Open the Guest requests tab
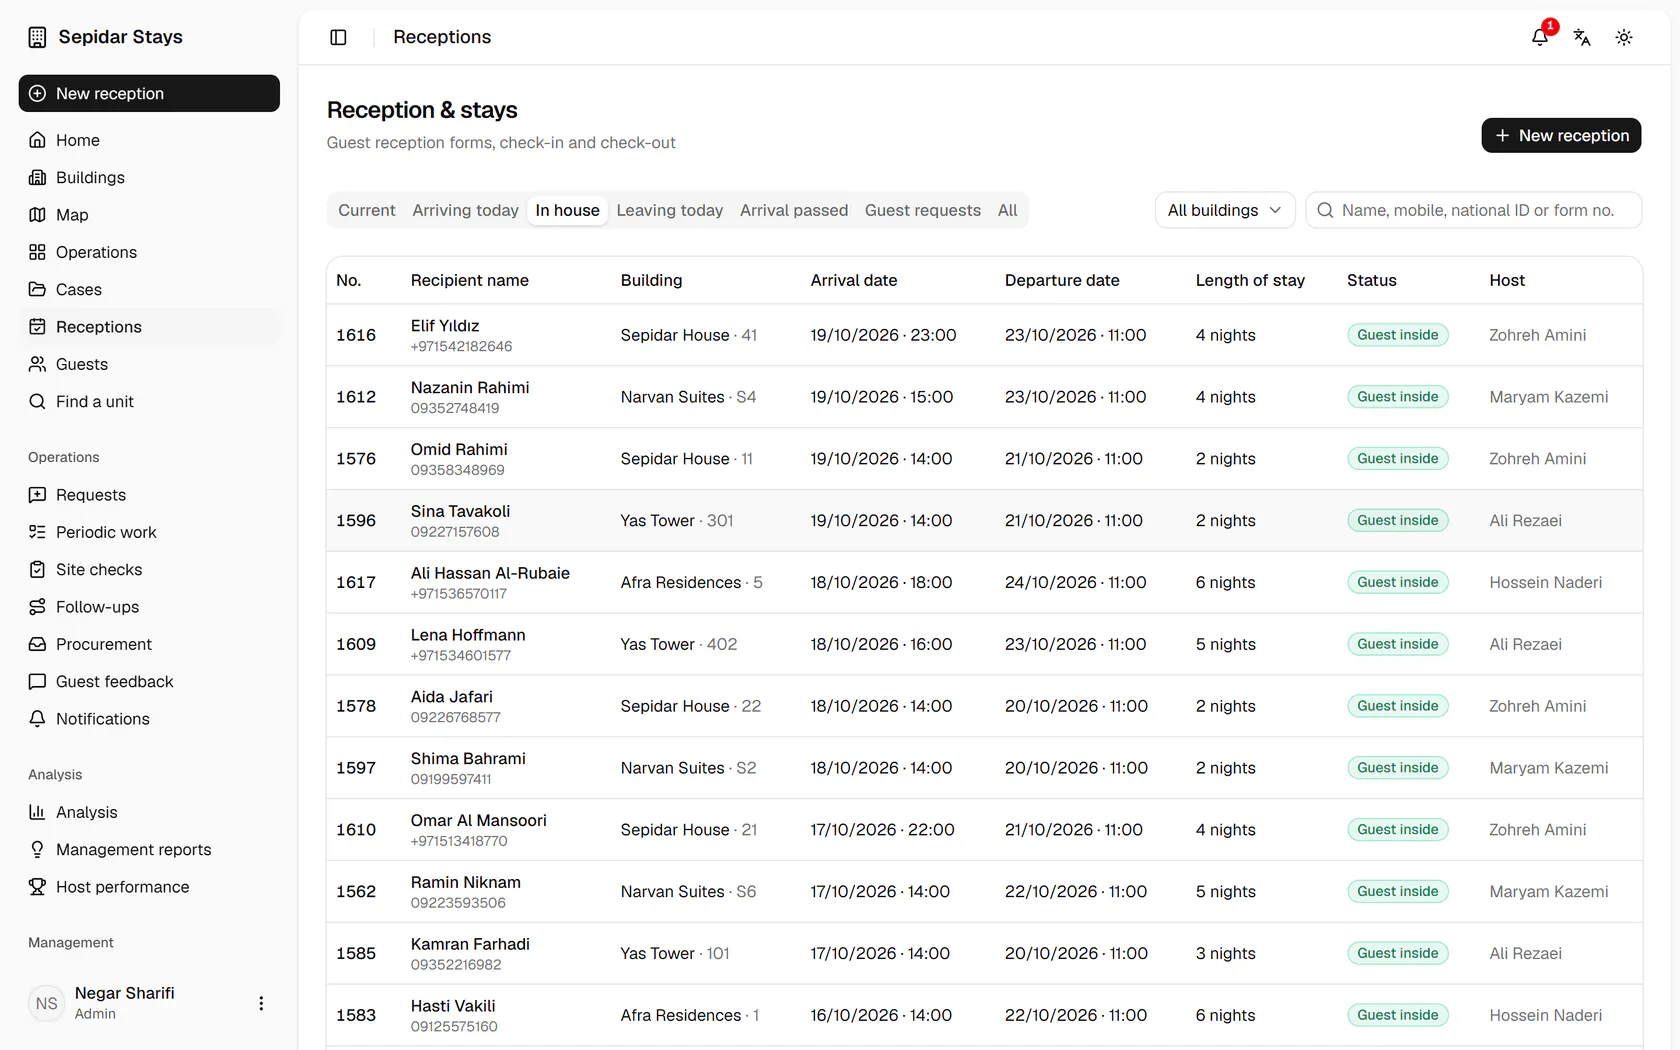This screenshot has height=1050, width=1680. click(x=922, y=210)
